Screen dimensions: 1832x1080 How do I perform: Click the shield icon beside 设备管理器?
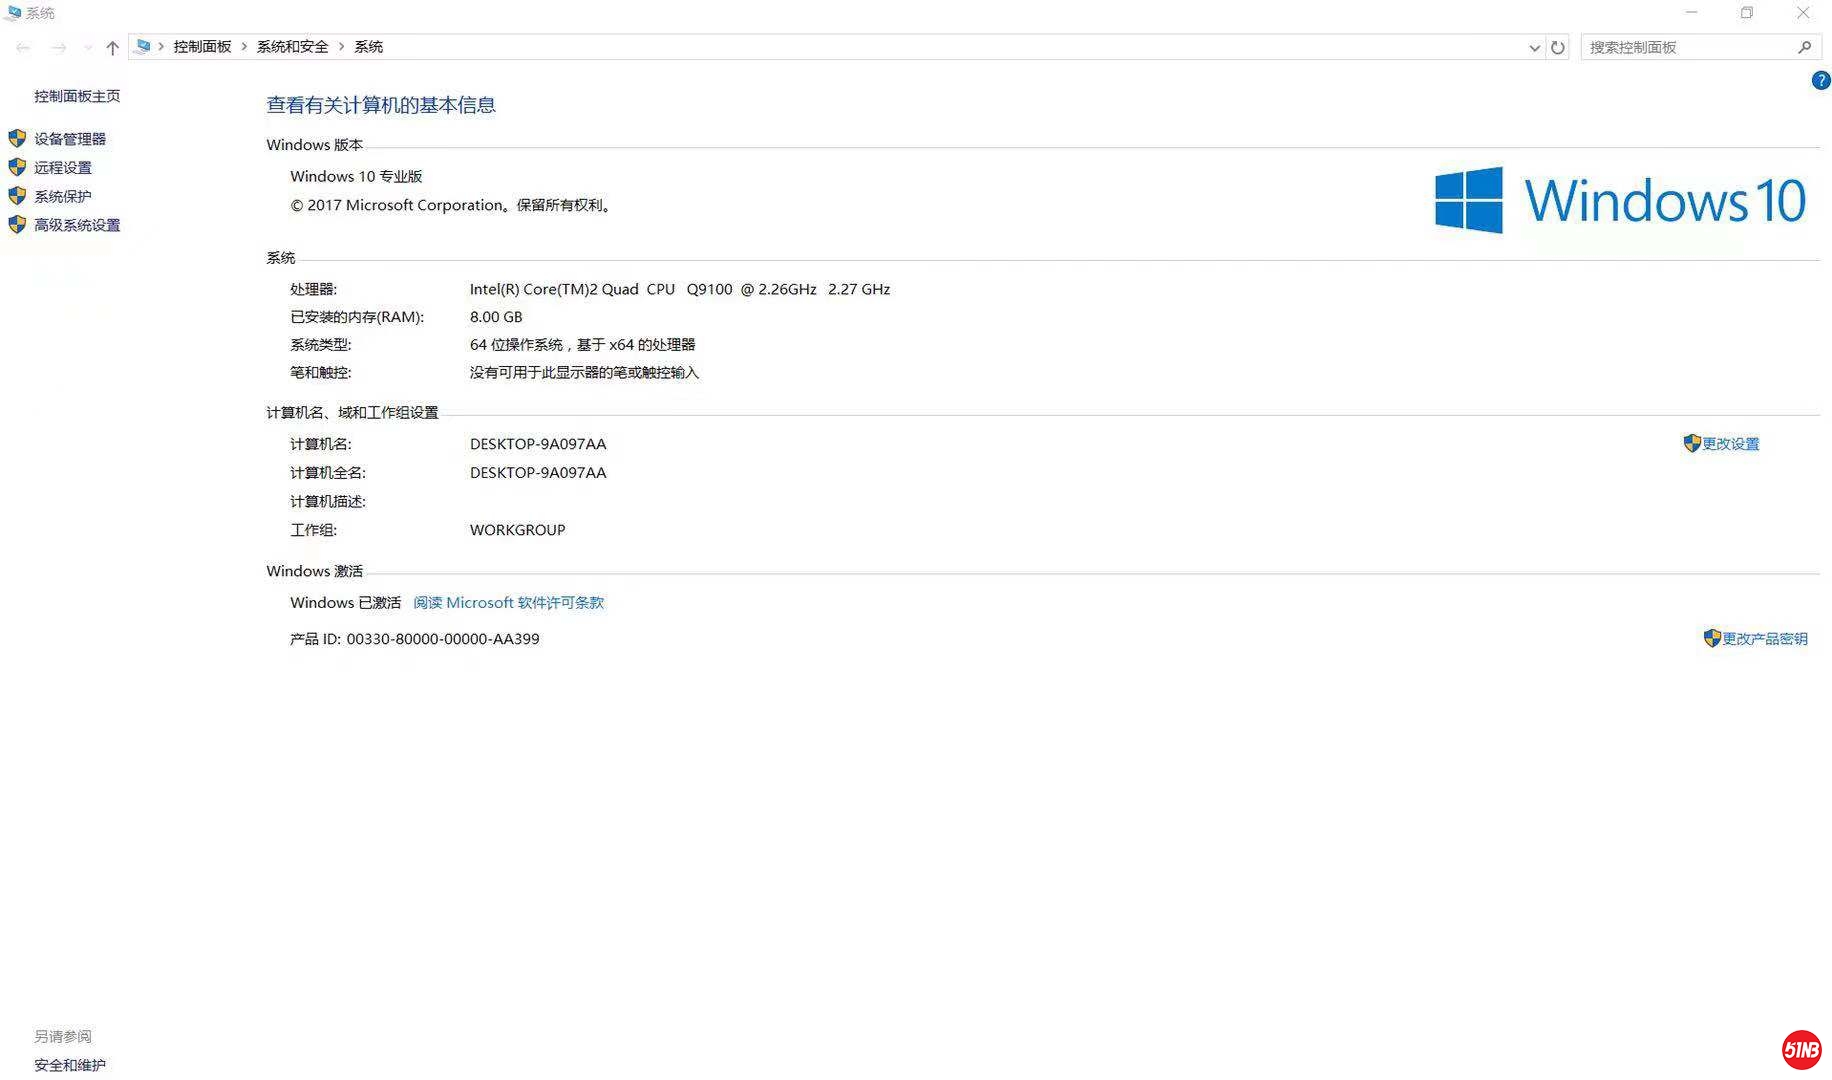[17, 138]
